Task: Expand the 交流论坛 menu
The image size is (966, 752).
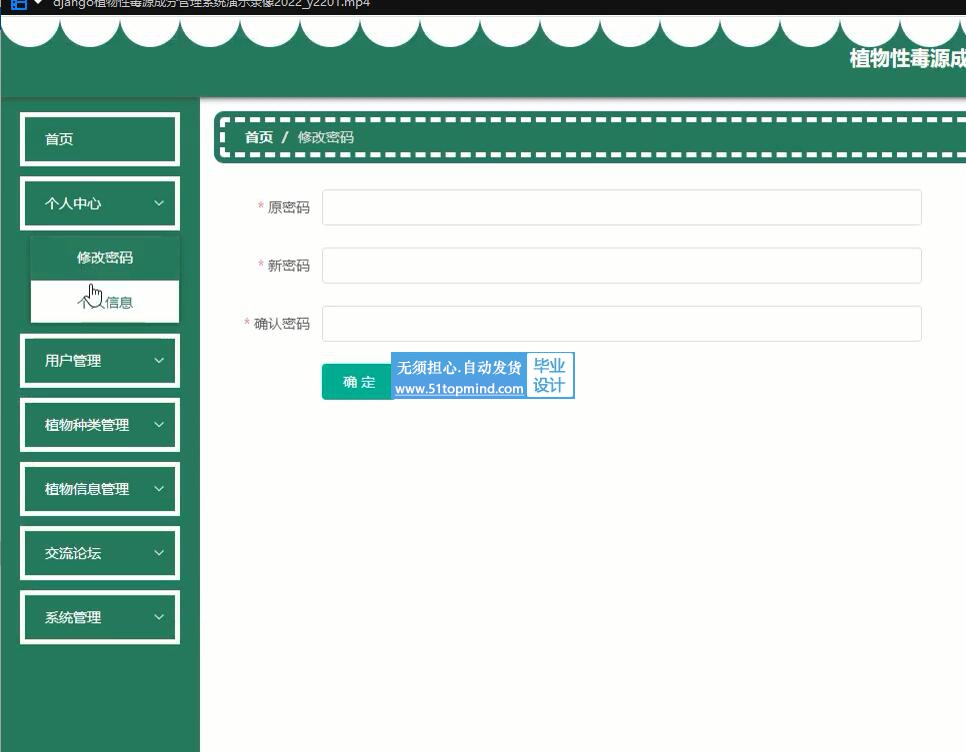Action: pyautogui.click(x=100, y=553)
